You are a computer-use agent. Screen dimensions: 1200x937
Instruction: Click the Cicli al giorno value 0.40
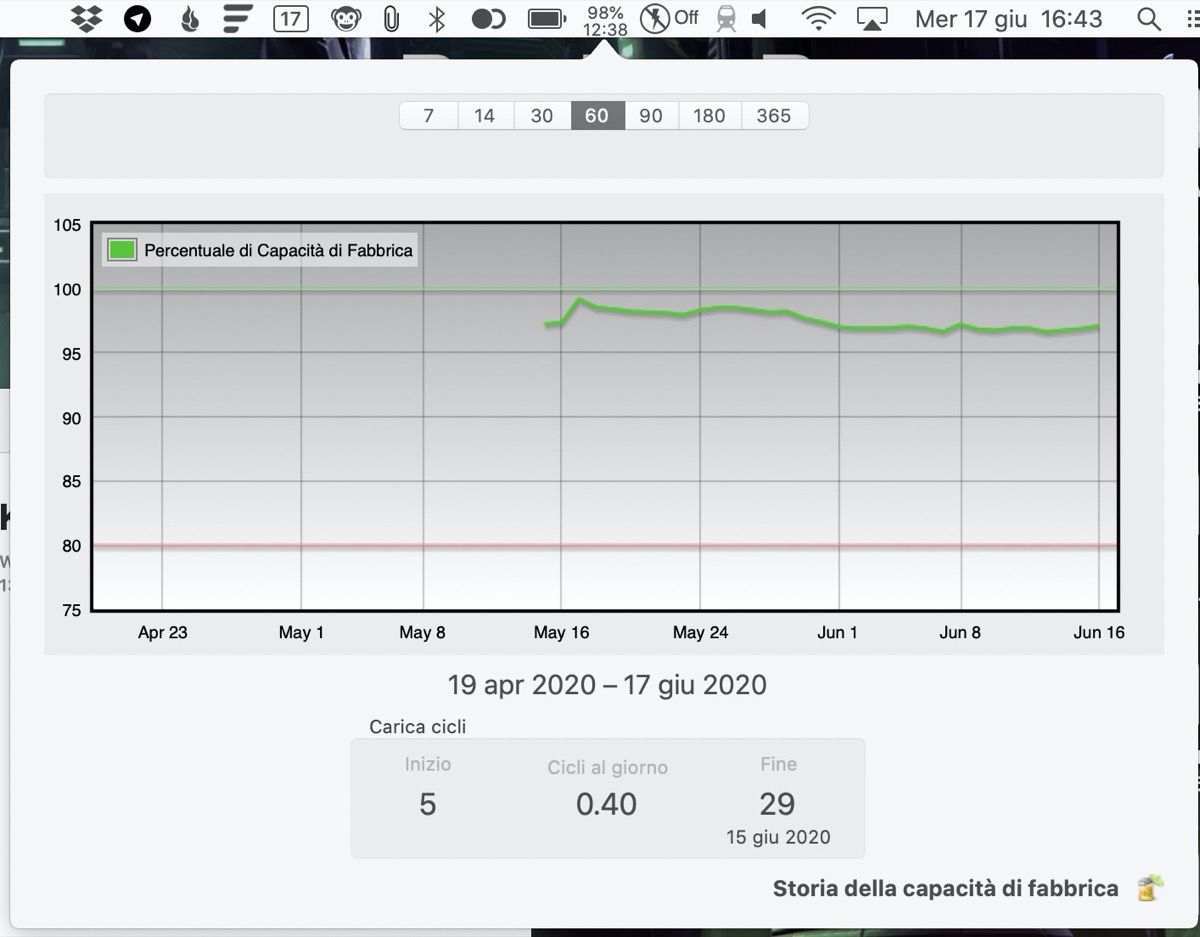pyautogui.click(x=607, y=804)
